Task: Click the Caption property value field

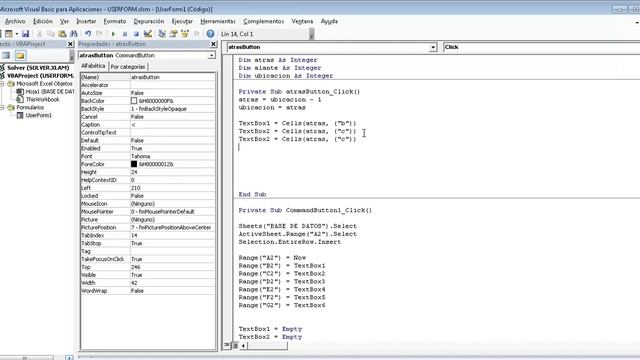Action: 172,124
